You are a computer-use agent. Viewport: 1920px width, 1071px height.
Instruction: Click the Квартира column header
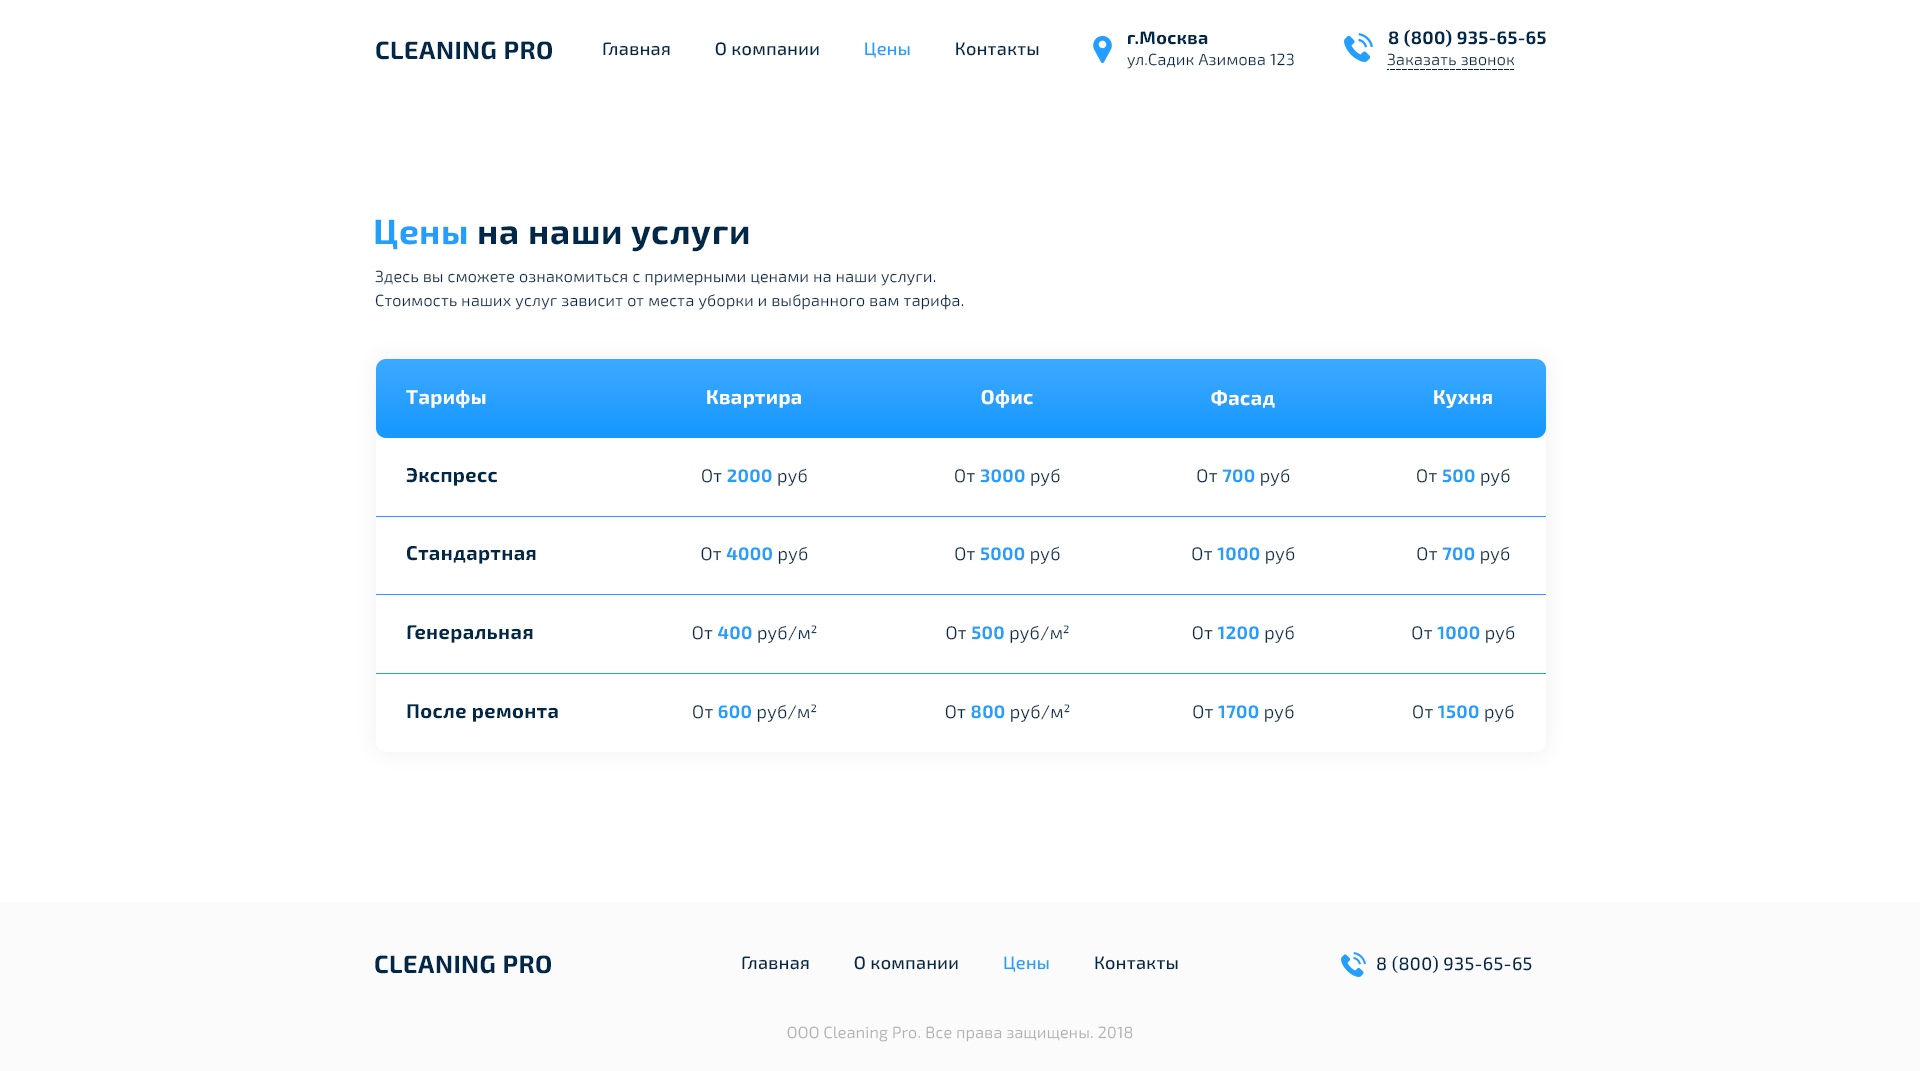(754, 398)
